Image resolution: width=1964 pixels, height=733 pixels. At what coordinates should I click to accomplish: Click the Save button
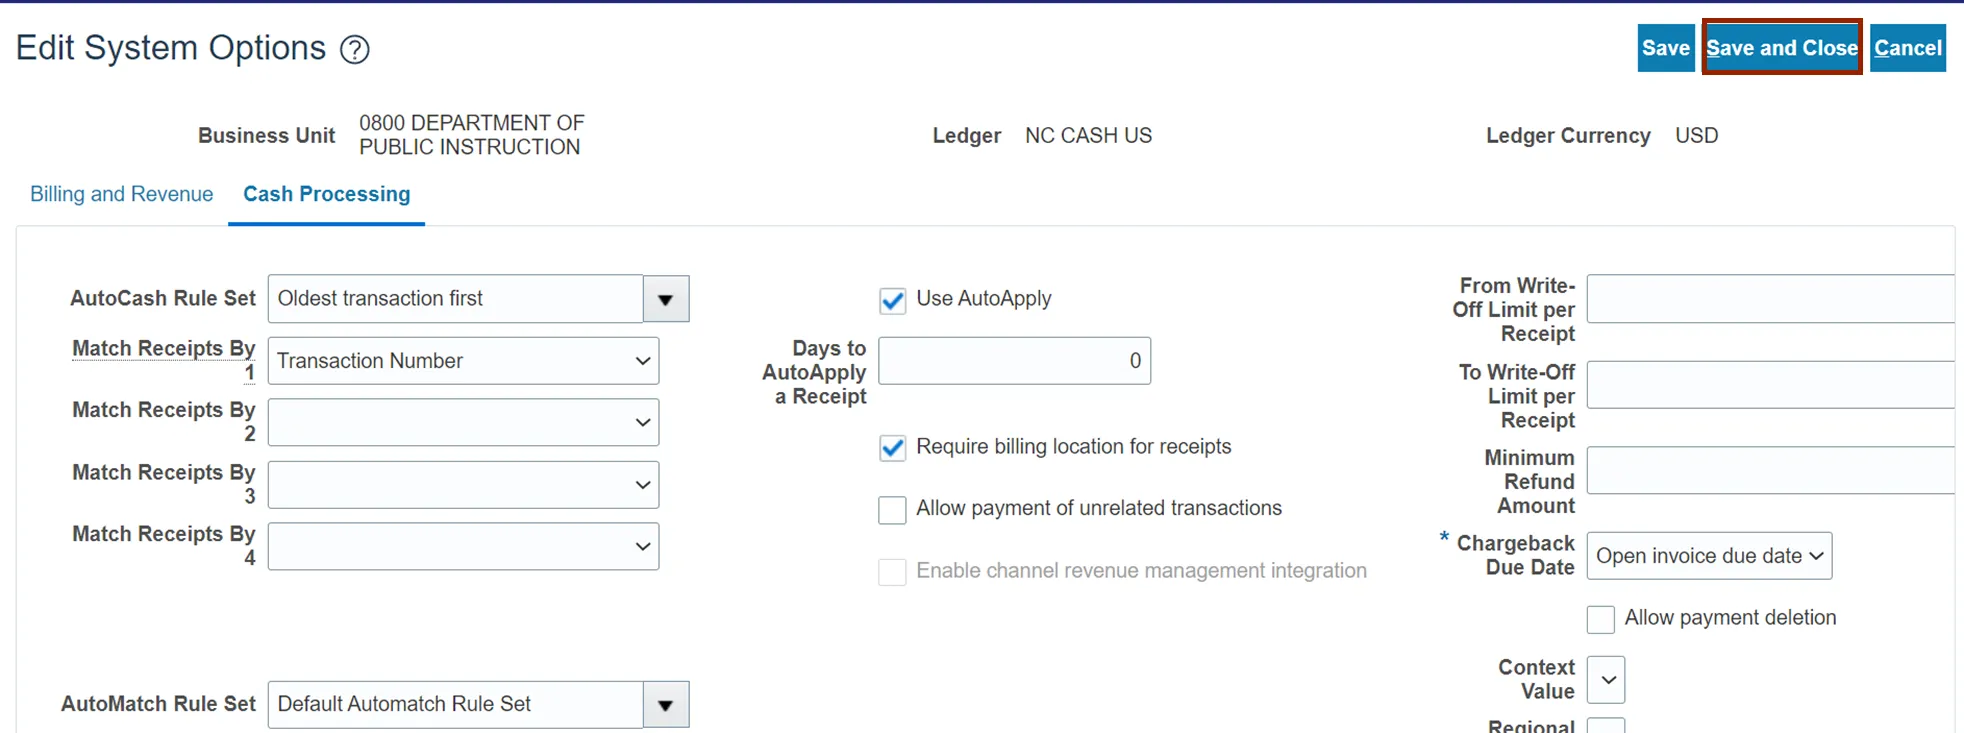click(x=1665, y=48)
